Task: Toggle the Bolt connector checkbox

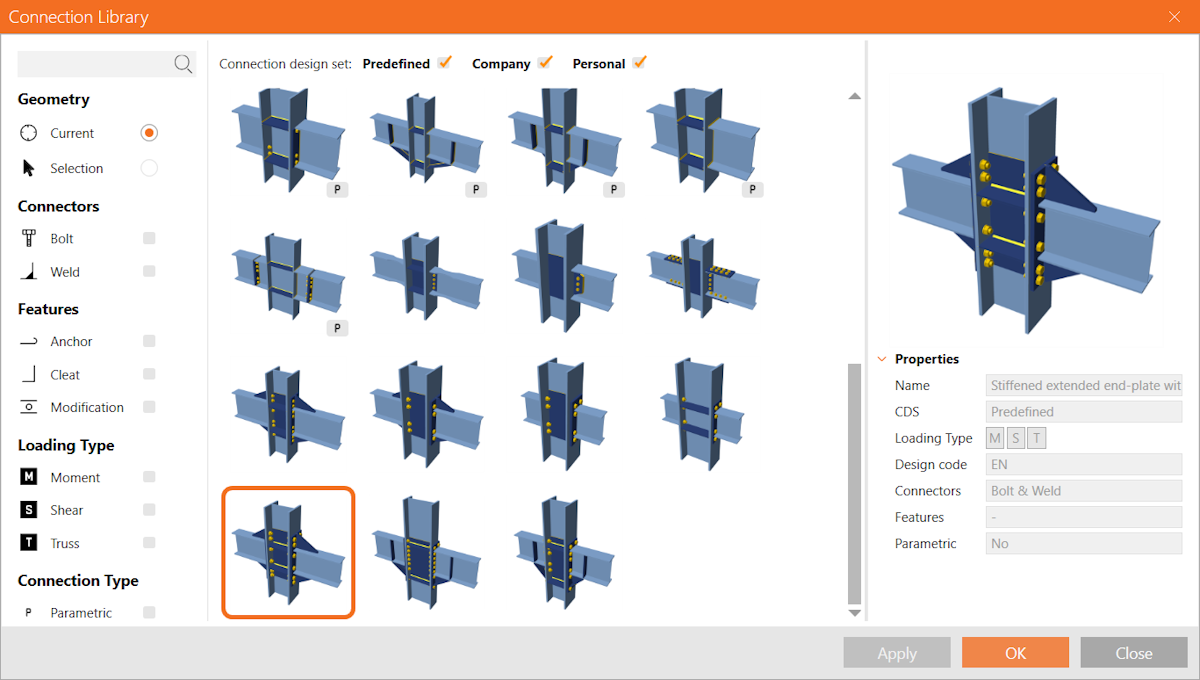Action: click(149, 238)
